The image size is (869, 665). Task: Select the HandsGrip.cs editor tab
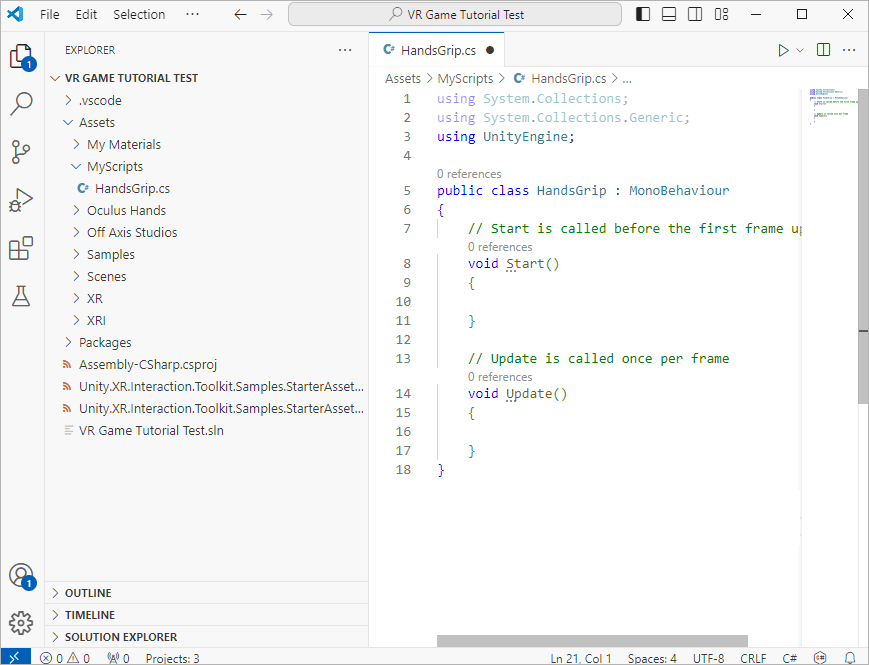tap(437, 50)
